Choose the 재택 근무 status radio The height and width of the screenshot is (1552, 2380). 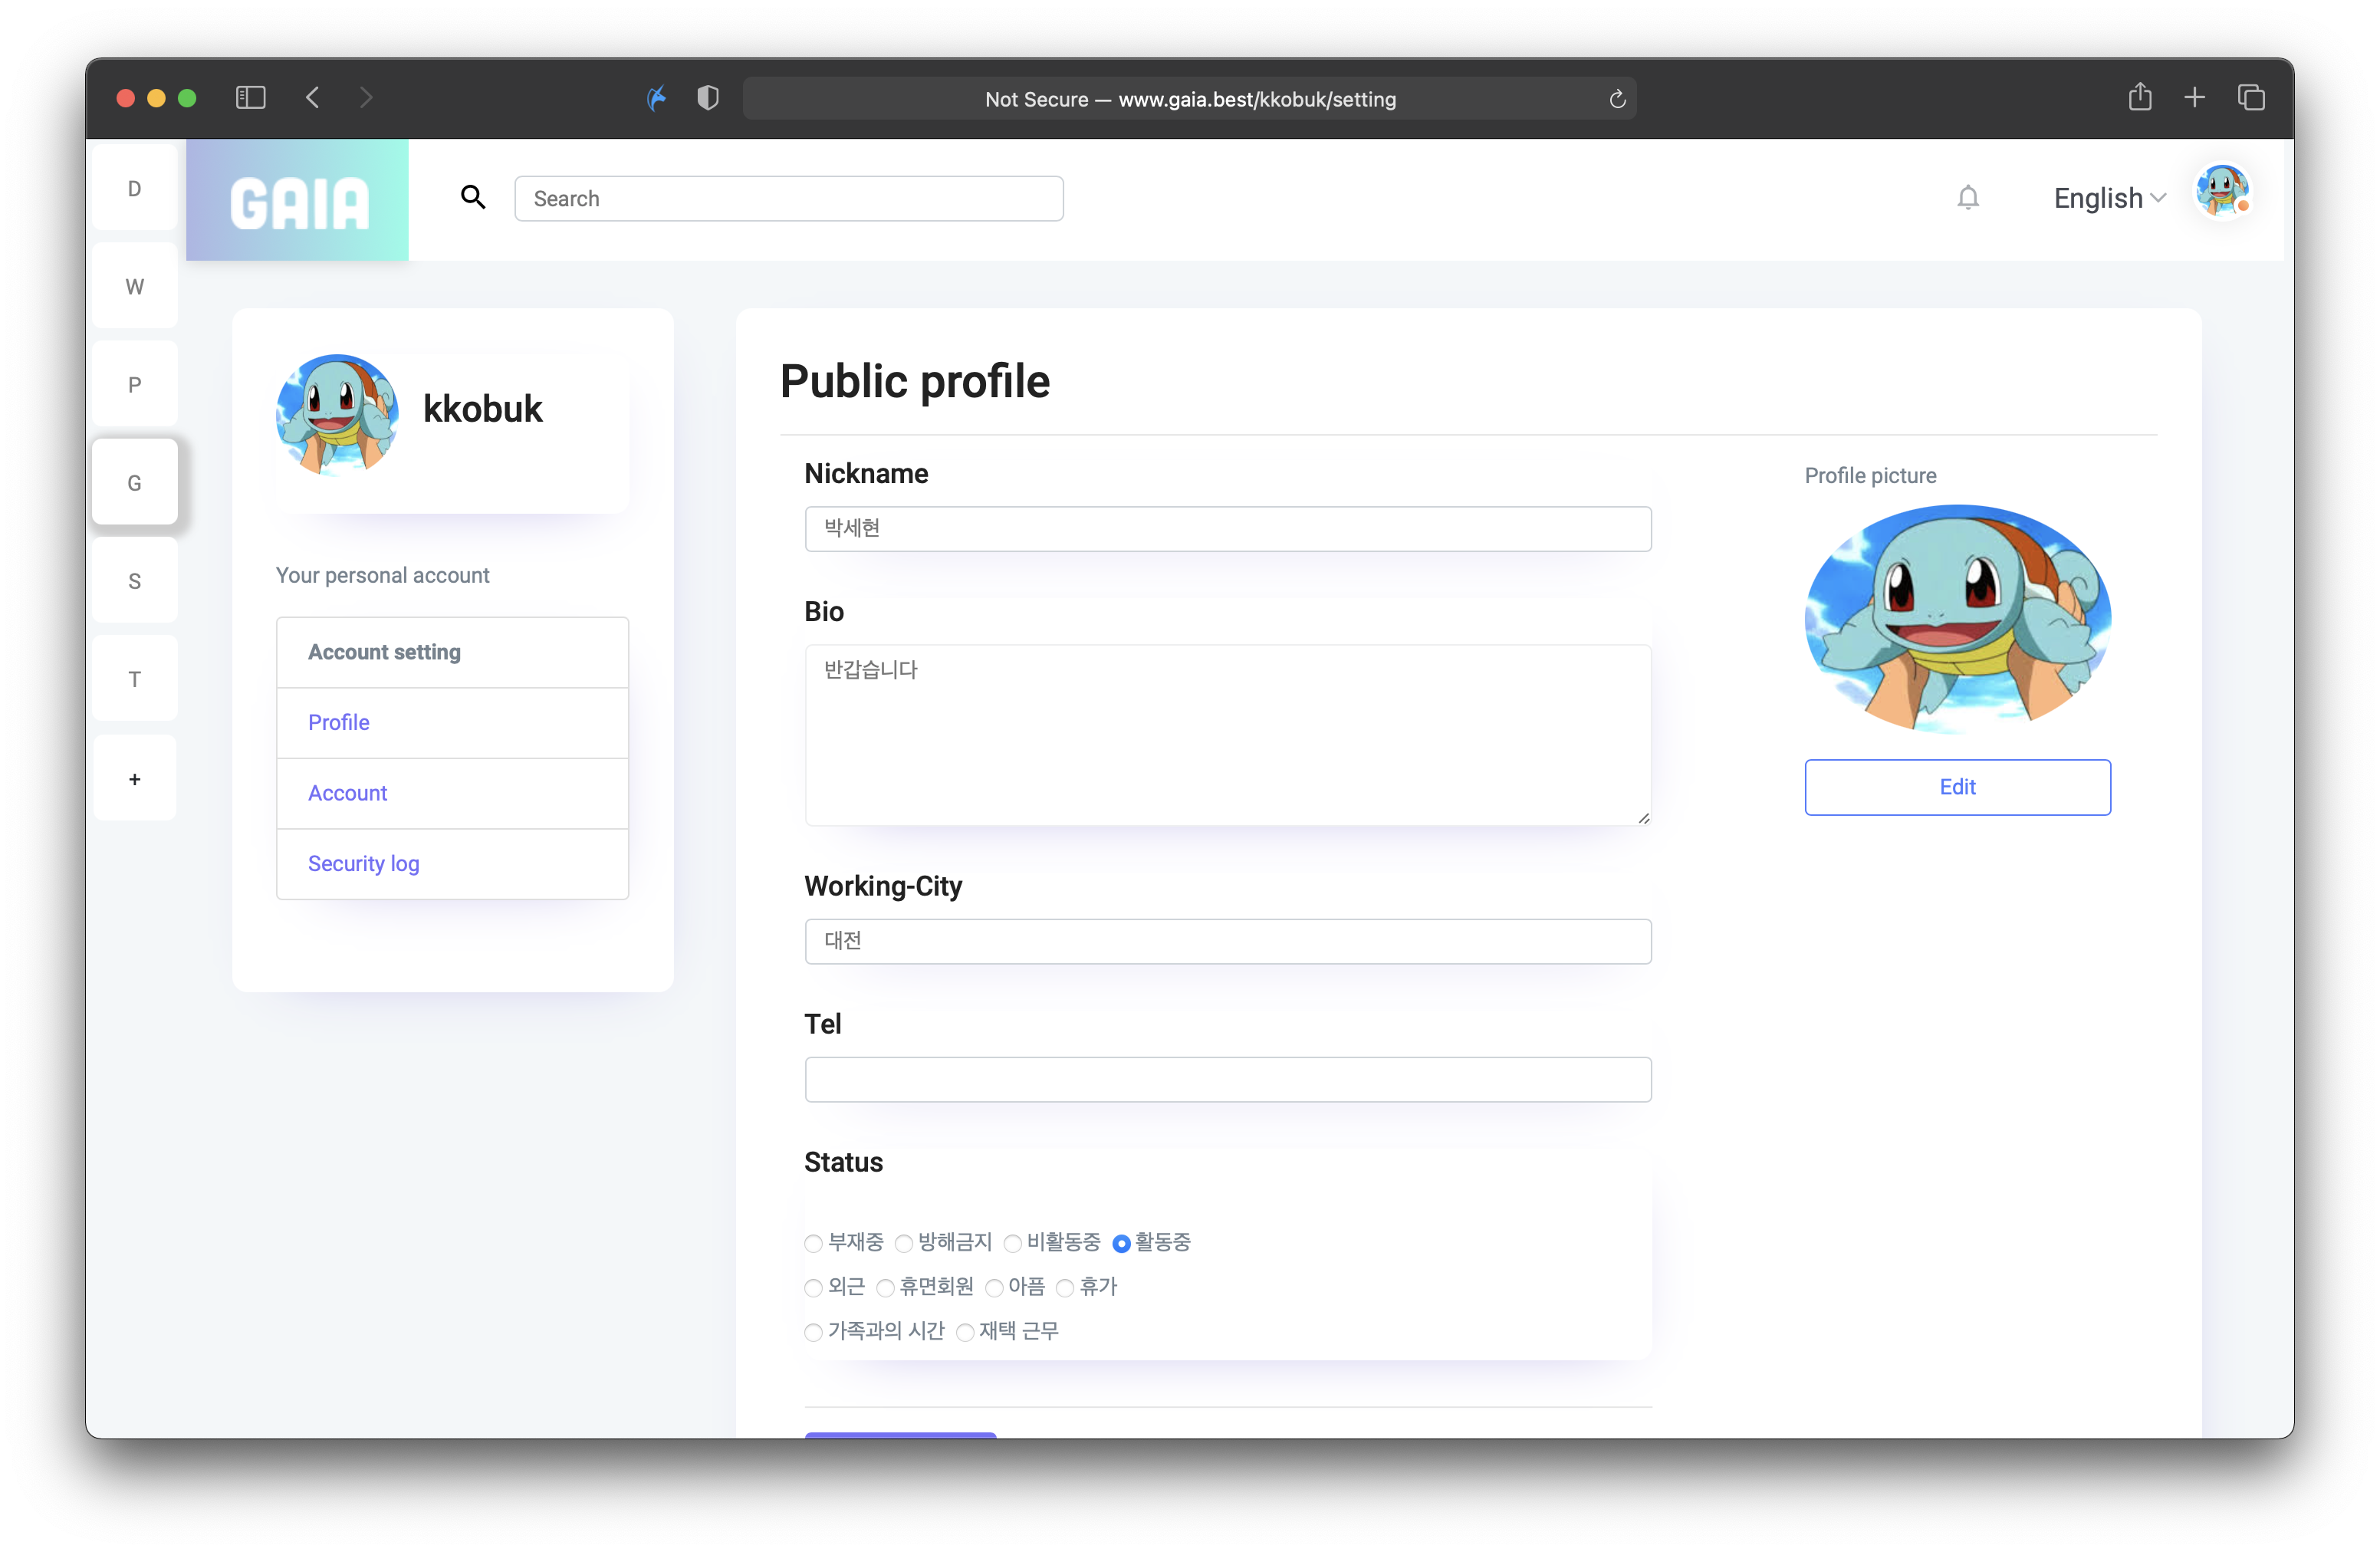[965, 1332]
